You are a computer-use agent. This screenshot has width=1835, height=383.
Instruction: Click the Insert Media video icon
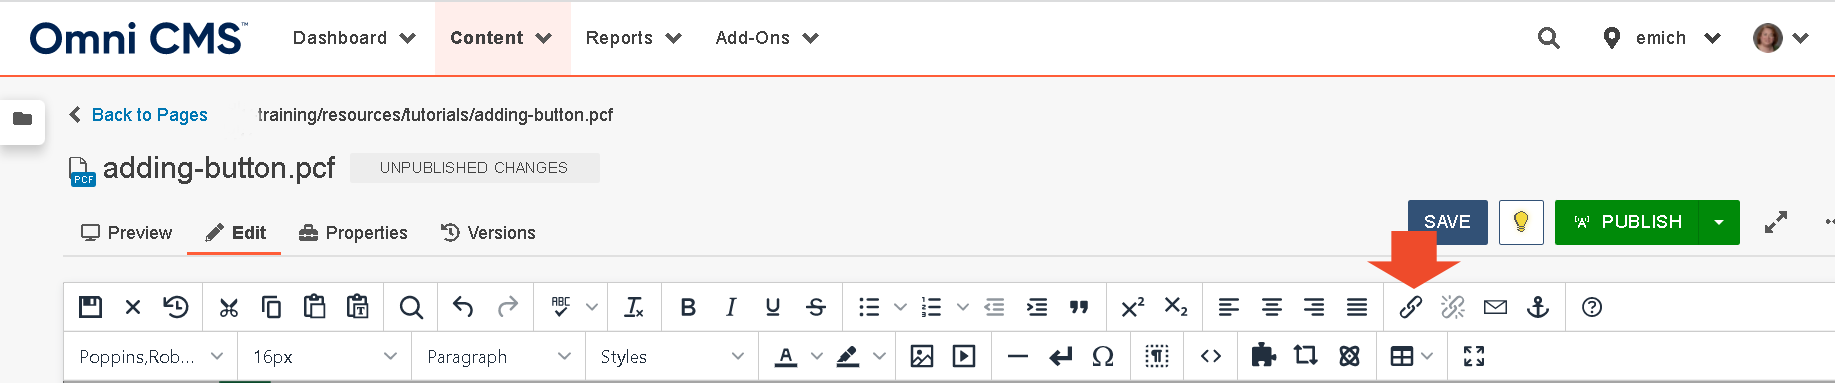[x=964, y=356]
